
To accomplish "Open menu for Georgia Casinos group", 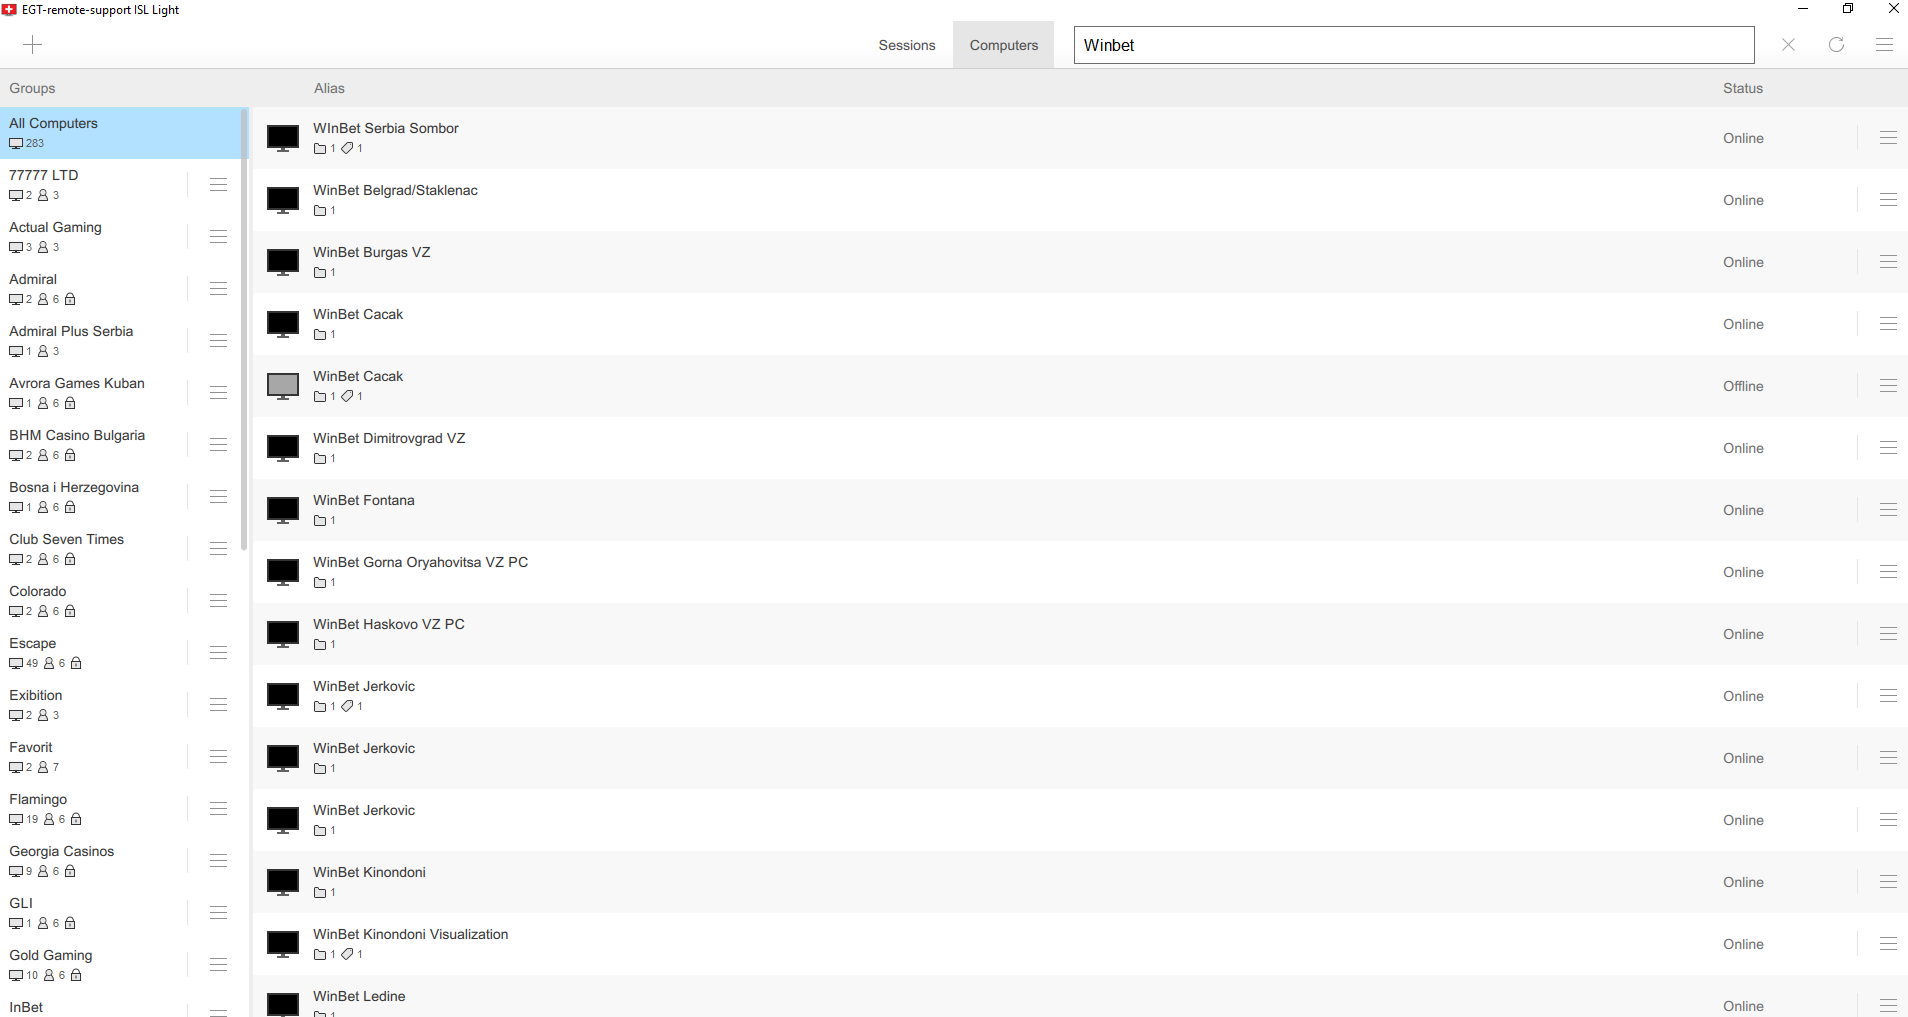I will [x=218, y=861].
